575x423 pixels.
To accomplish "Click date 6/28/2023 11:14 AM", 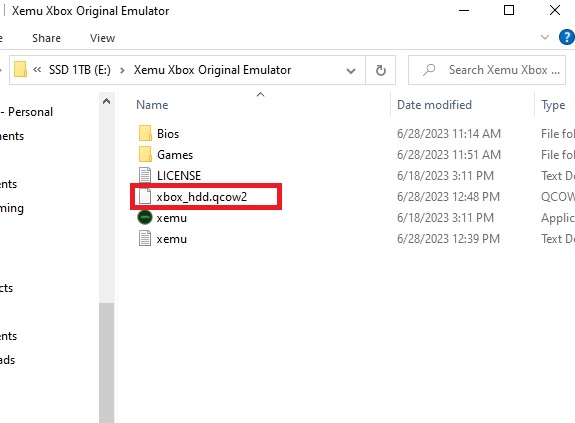I will (448, 133).
